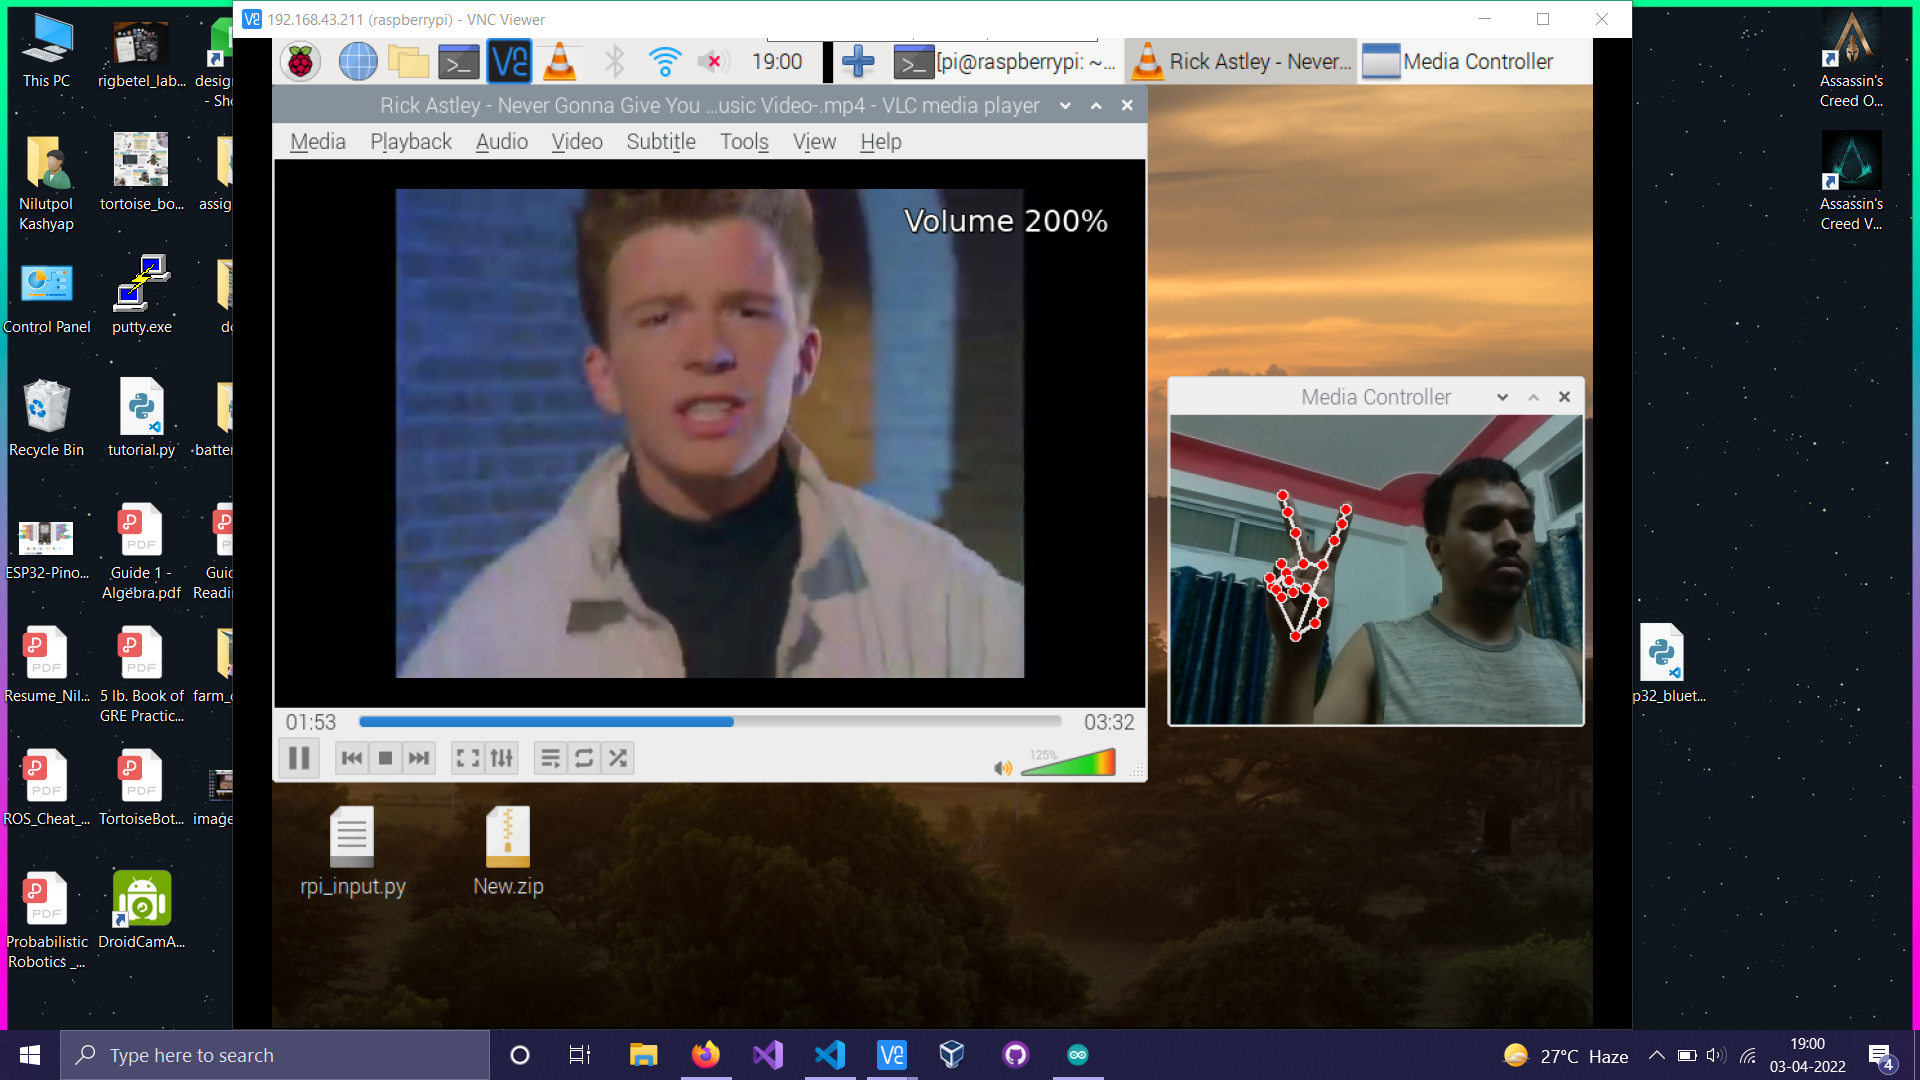Screen dimensions: 1920x1080
Task: Switch to the Media Controller taskbar button
Action: (x=1458, y=62)
